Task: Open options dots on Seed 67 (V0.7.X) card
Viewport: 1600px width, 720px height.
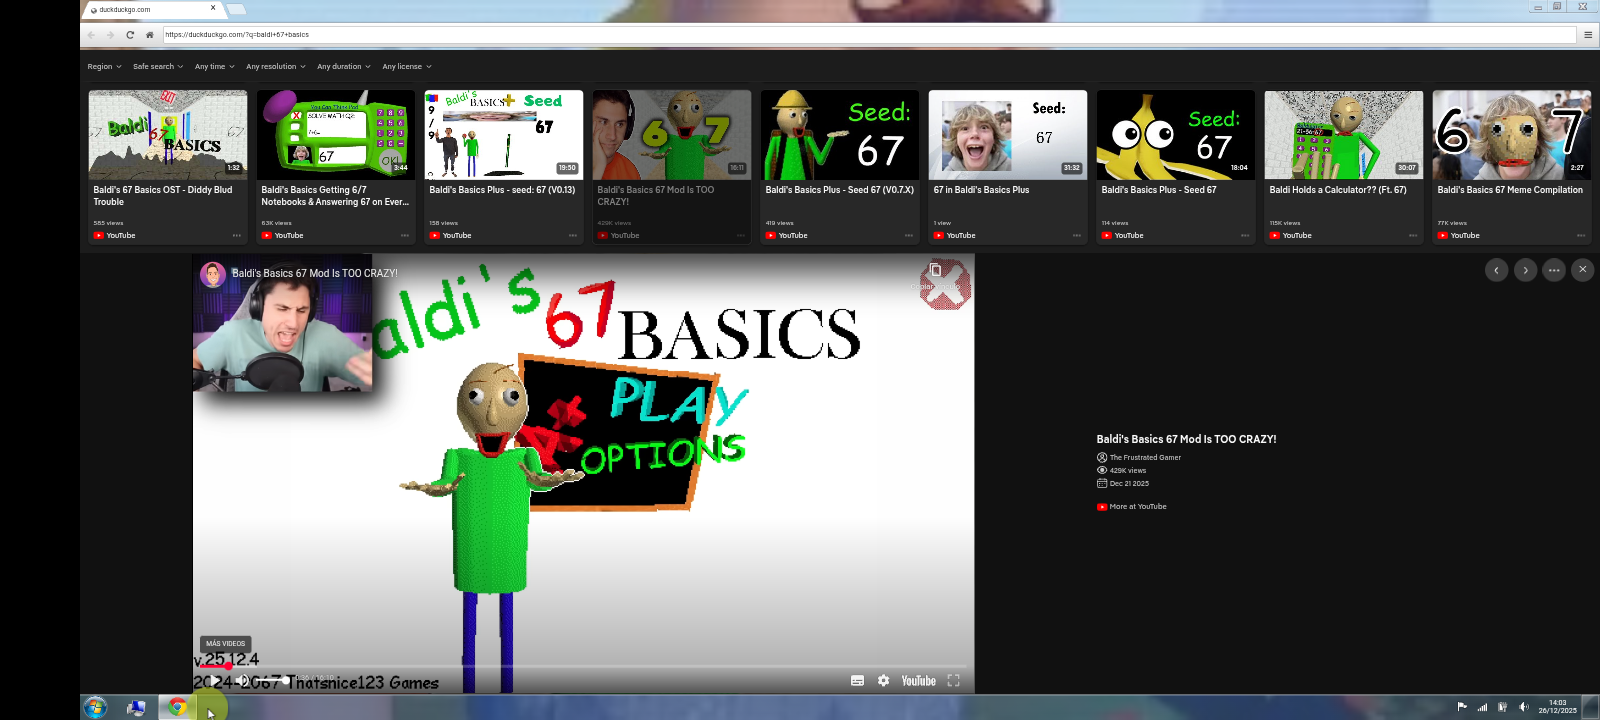Action: tap(909, 236)
